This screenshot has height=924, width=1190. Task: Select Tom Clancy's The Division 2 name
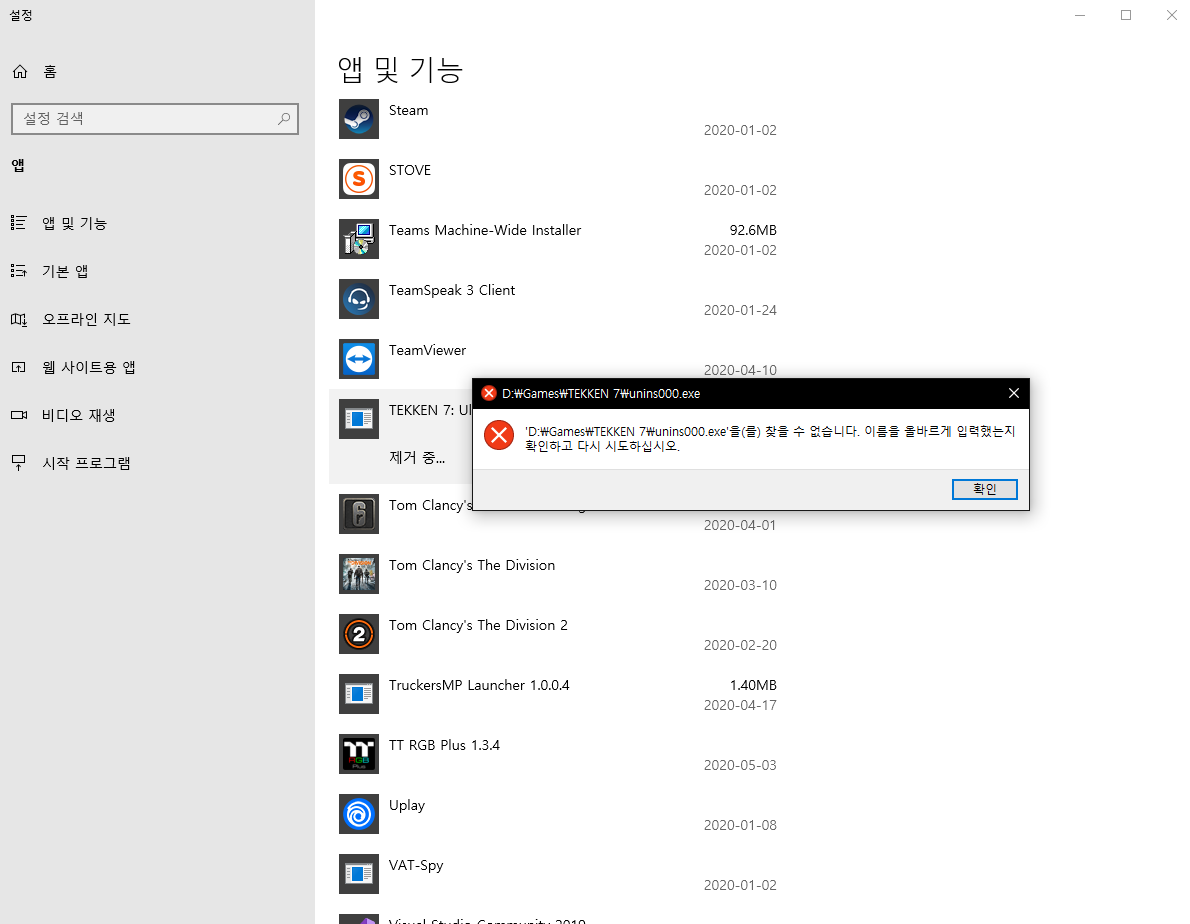(478, 625)
